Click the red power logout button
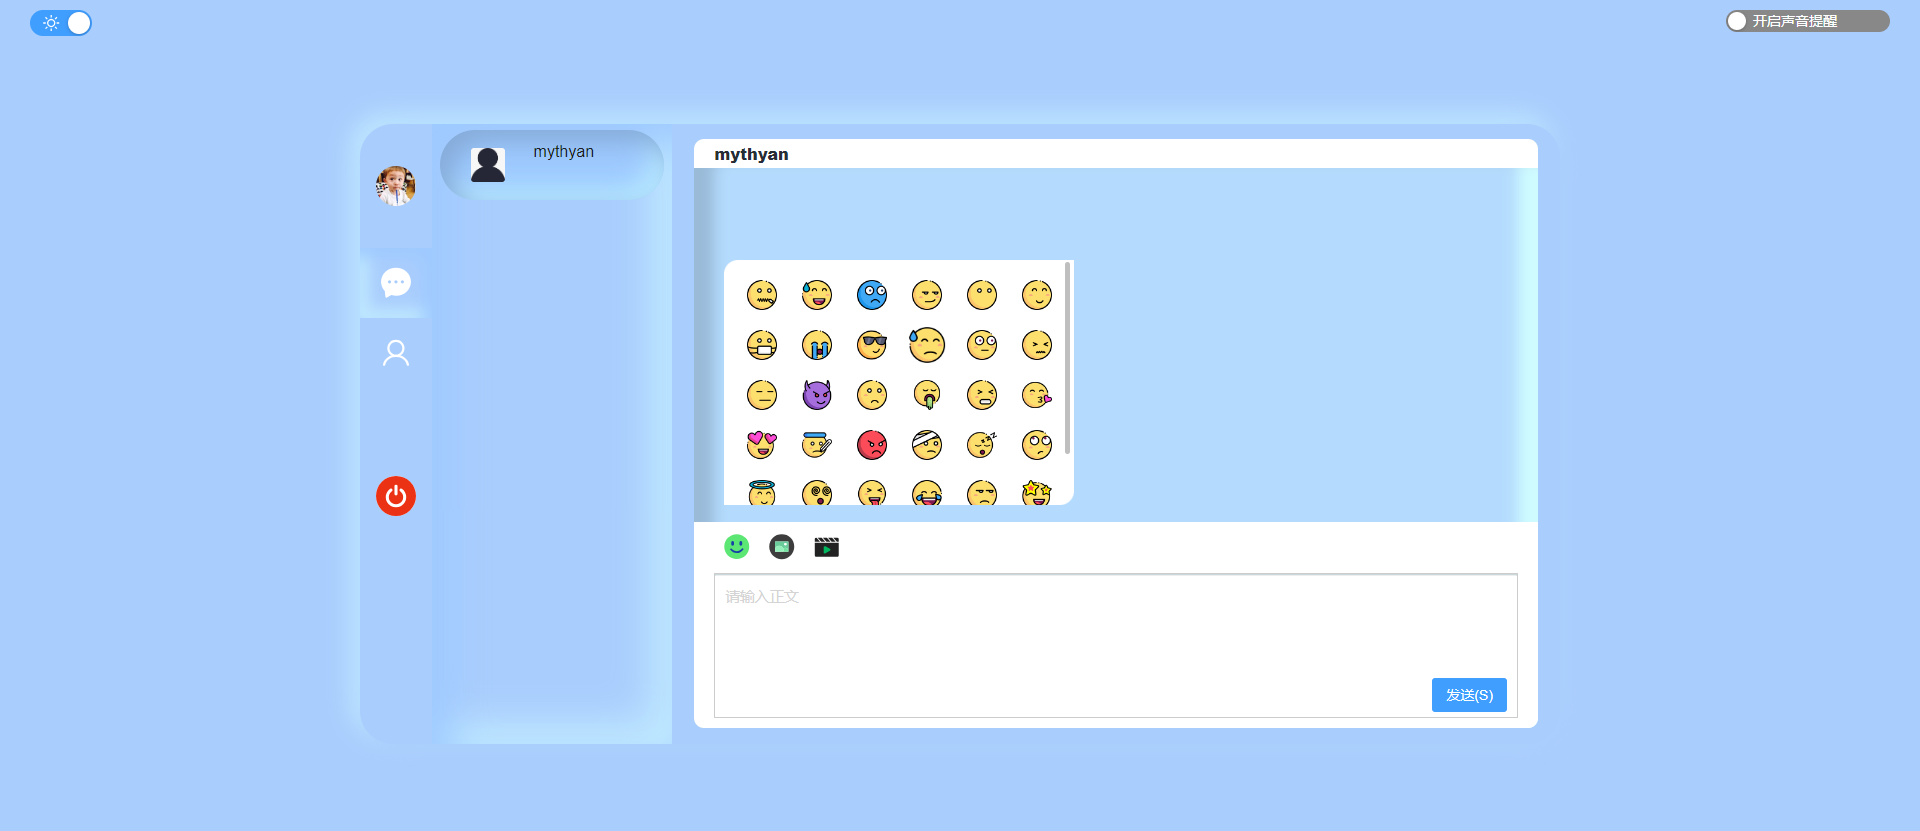 (396, 496)
